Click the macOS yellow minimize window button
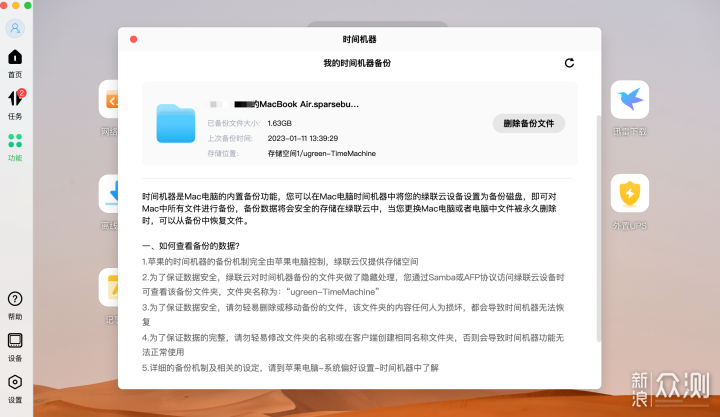The width and height of the screenshot is (720, 417). [16, 5]
